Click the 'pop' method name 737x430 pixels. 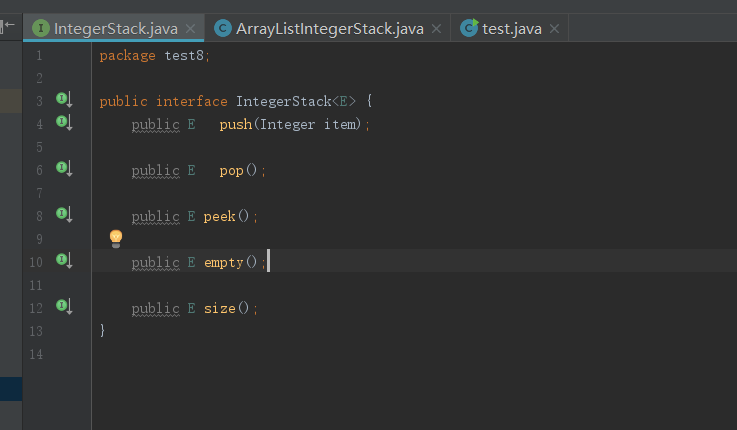[231, 171]
